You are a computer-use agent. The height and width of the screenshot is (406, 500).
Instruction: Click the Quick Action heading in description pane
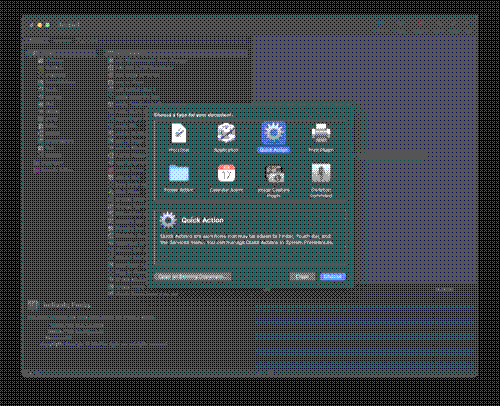[202, 220]
